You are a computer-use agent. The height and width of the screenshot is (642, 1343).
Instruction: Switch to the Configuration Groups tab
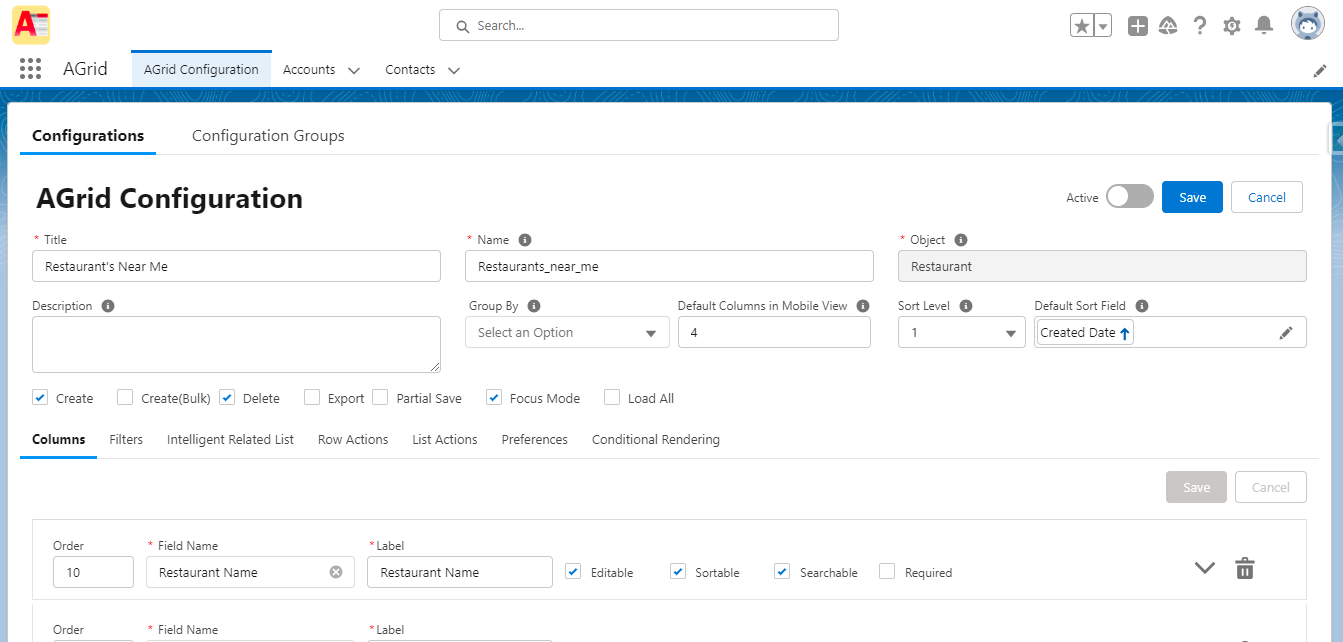click(268, 136)
